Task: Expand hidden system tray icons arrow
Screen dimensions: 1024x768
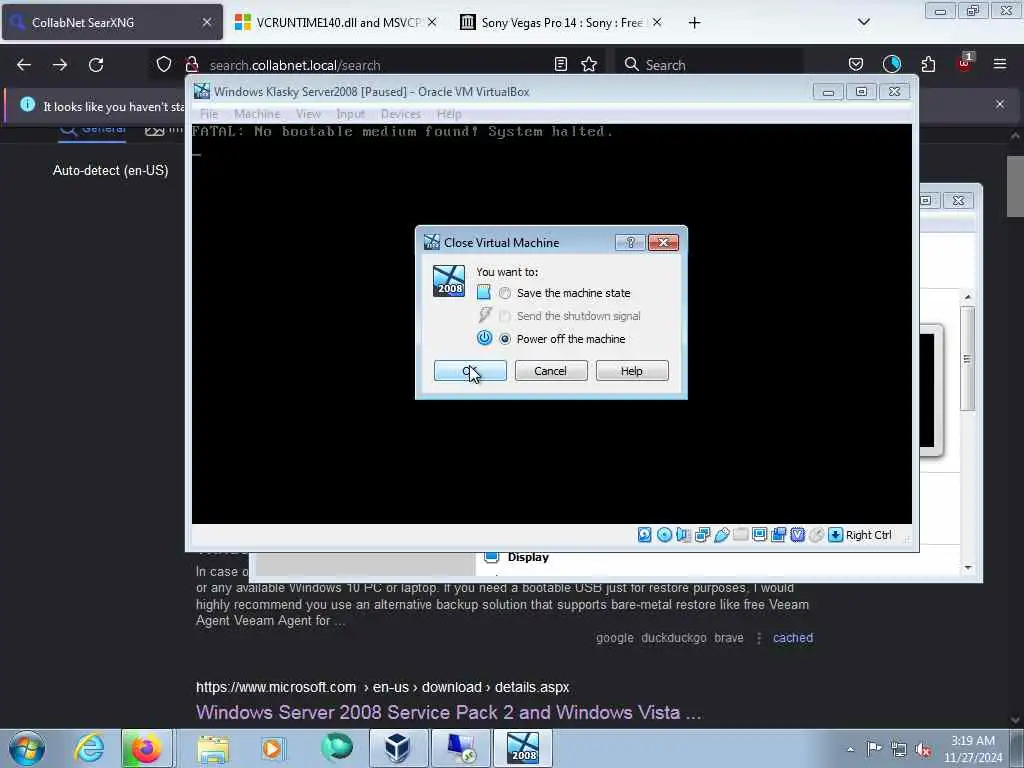Action: click(850, 749)
